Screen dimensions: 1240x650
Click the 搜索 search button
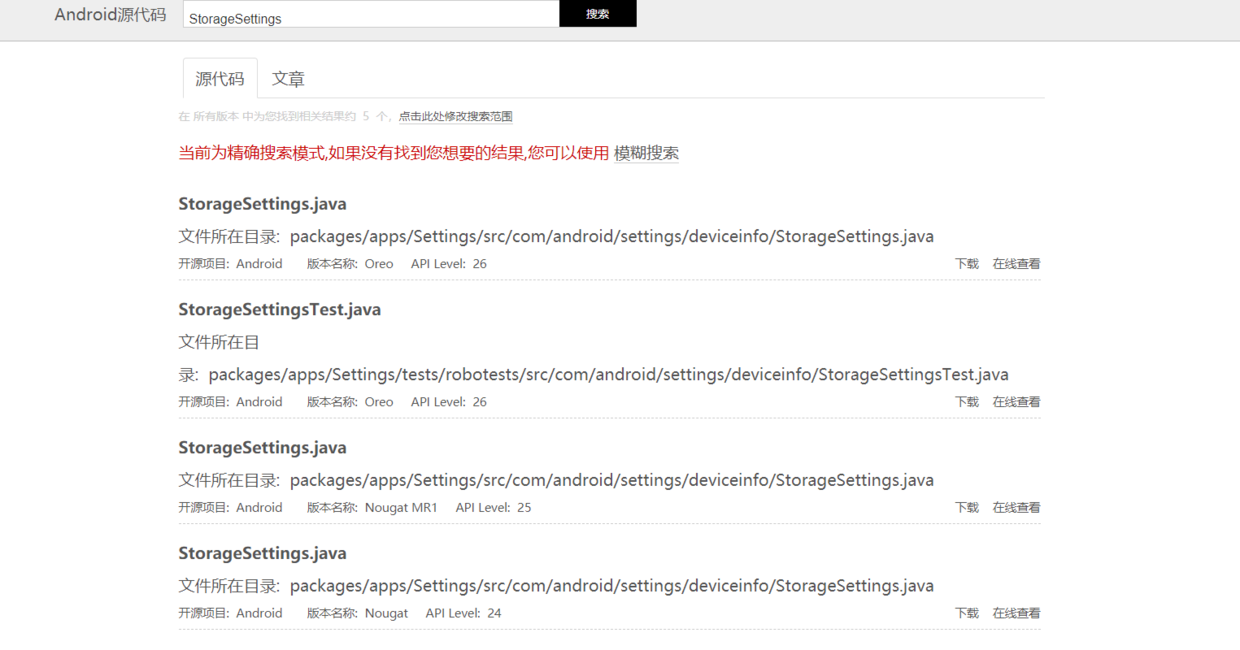click(x=597, y=13)
